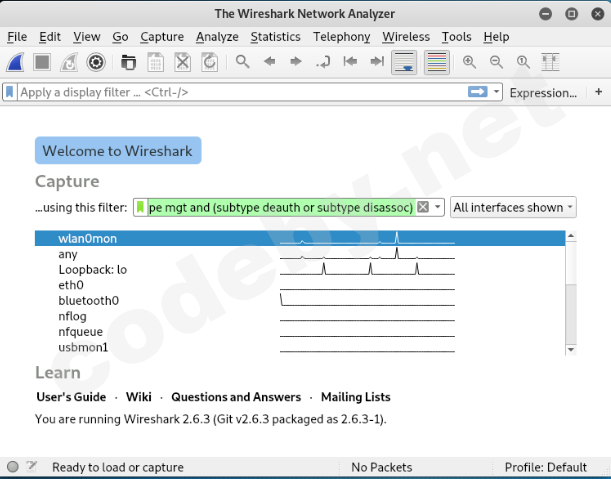
Task: Click capture filter green bookmark icon
Action: click(140, 207)
